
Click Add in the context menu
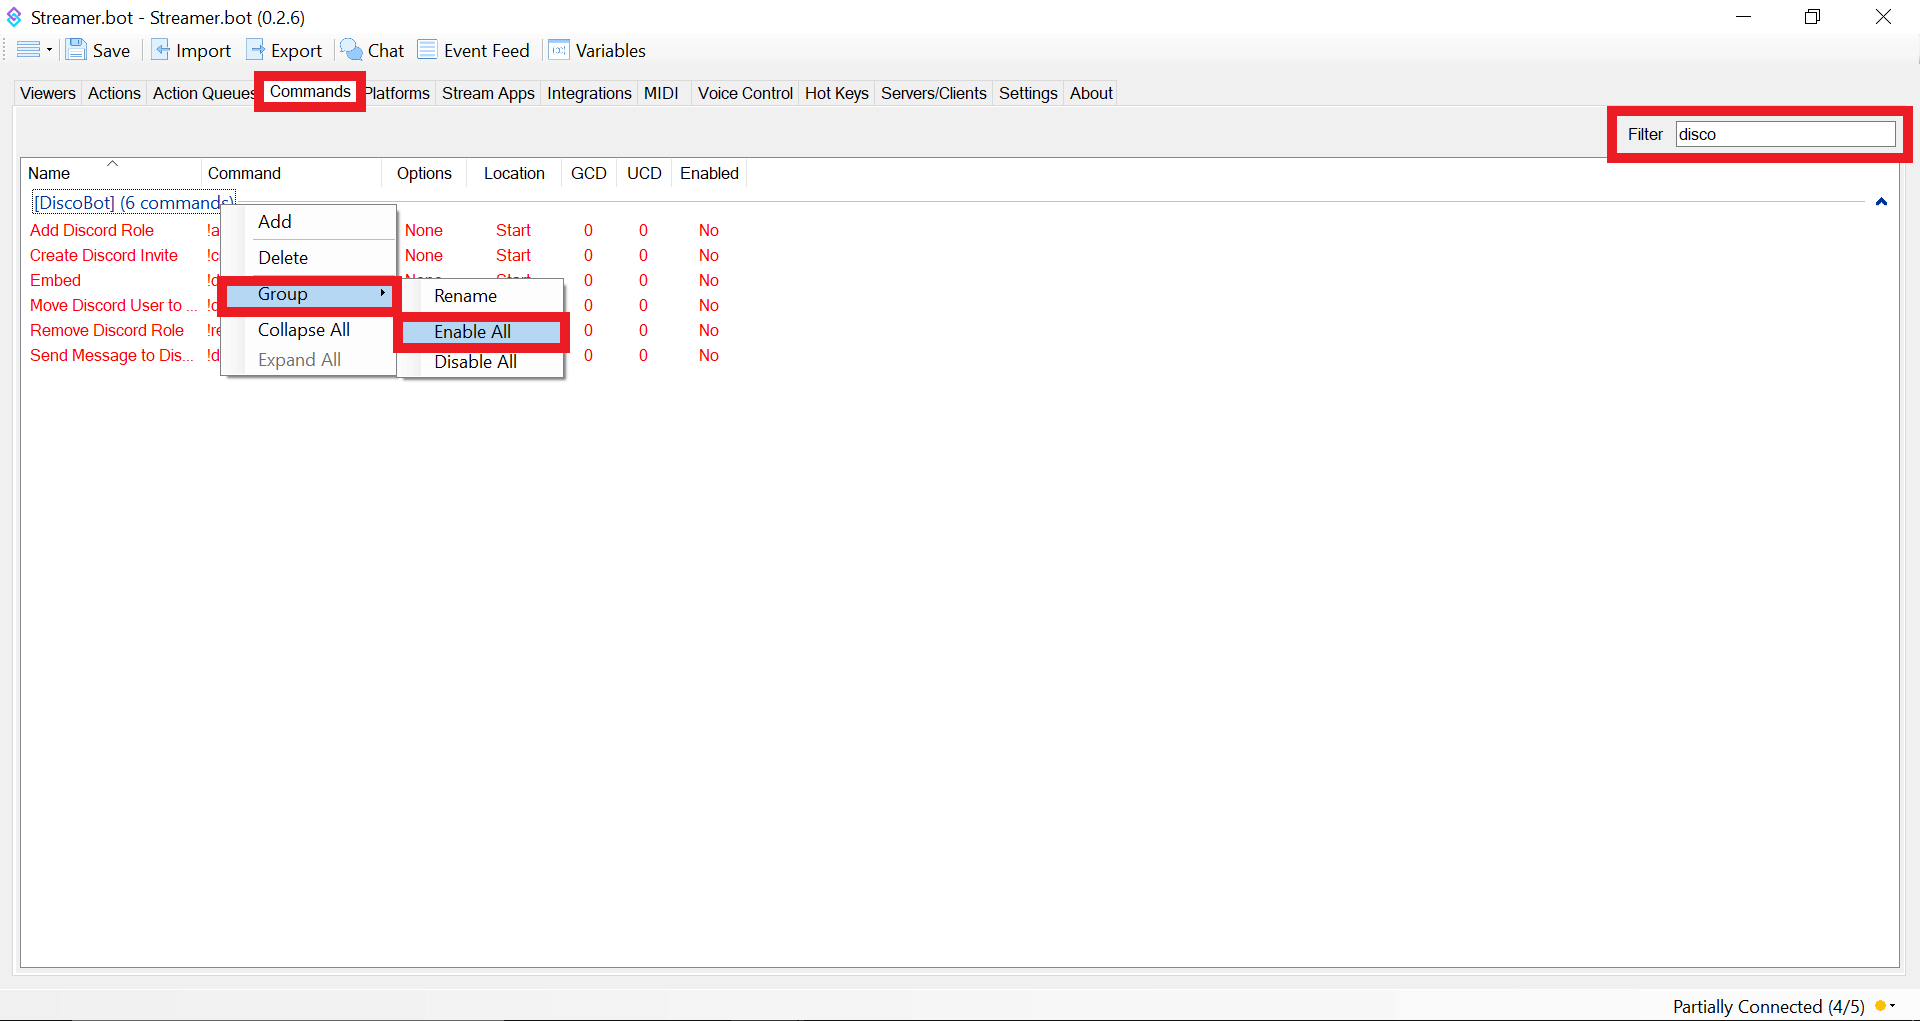(x=274, y=221)
